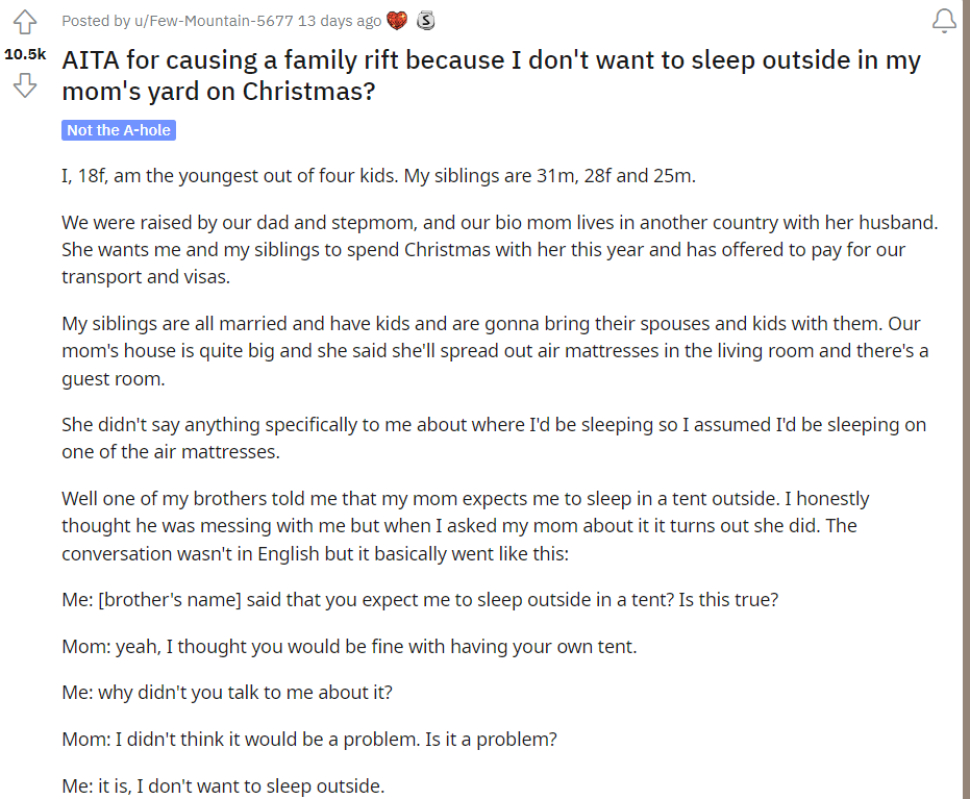Click the paragraph starting 'My siblings are all married'

coord(495,351)
